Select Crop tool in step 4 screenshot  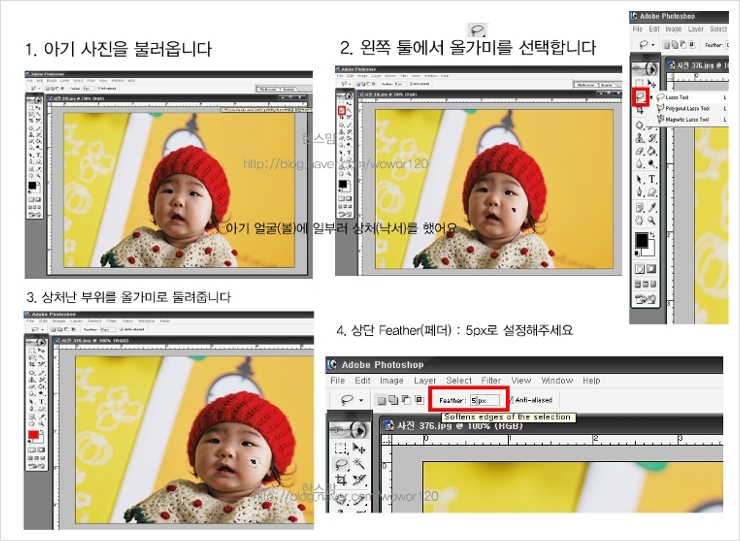[341, 479]
